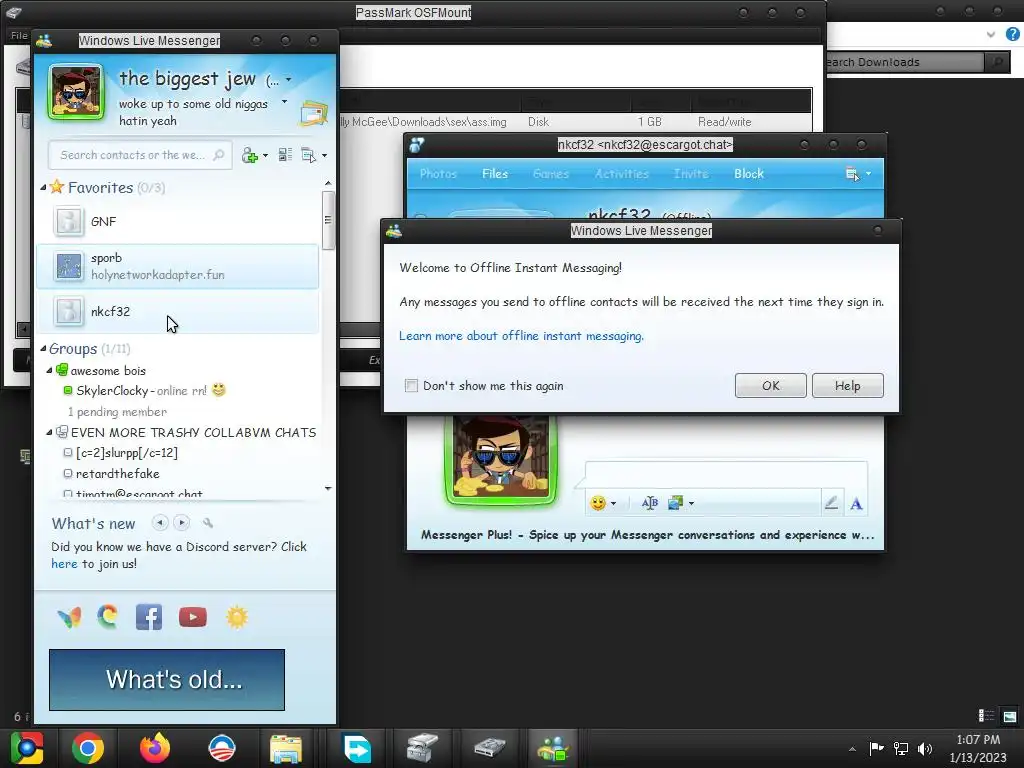Open the YouTube icon in Messenger
Image resolution: width=1024 pixels, height=768 pixels.
click(193, 617)
